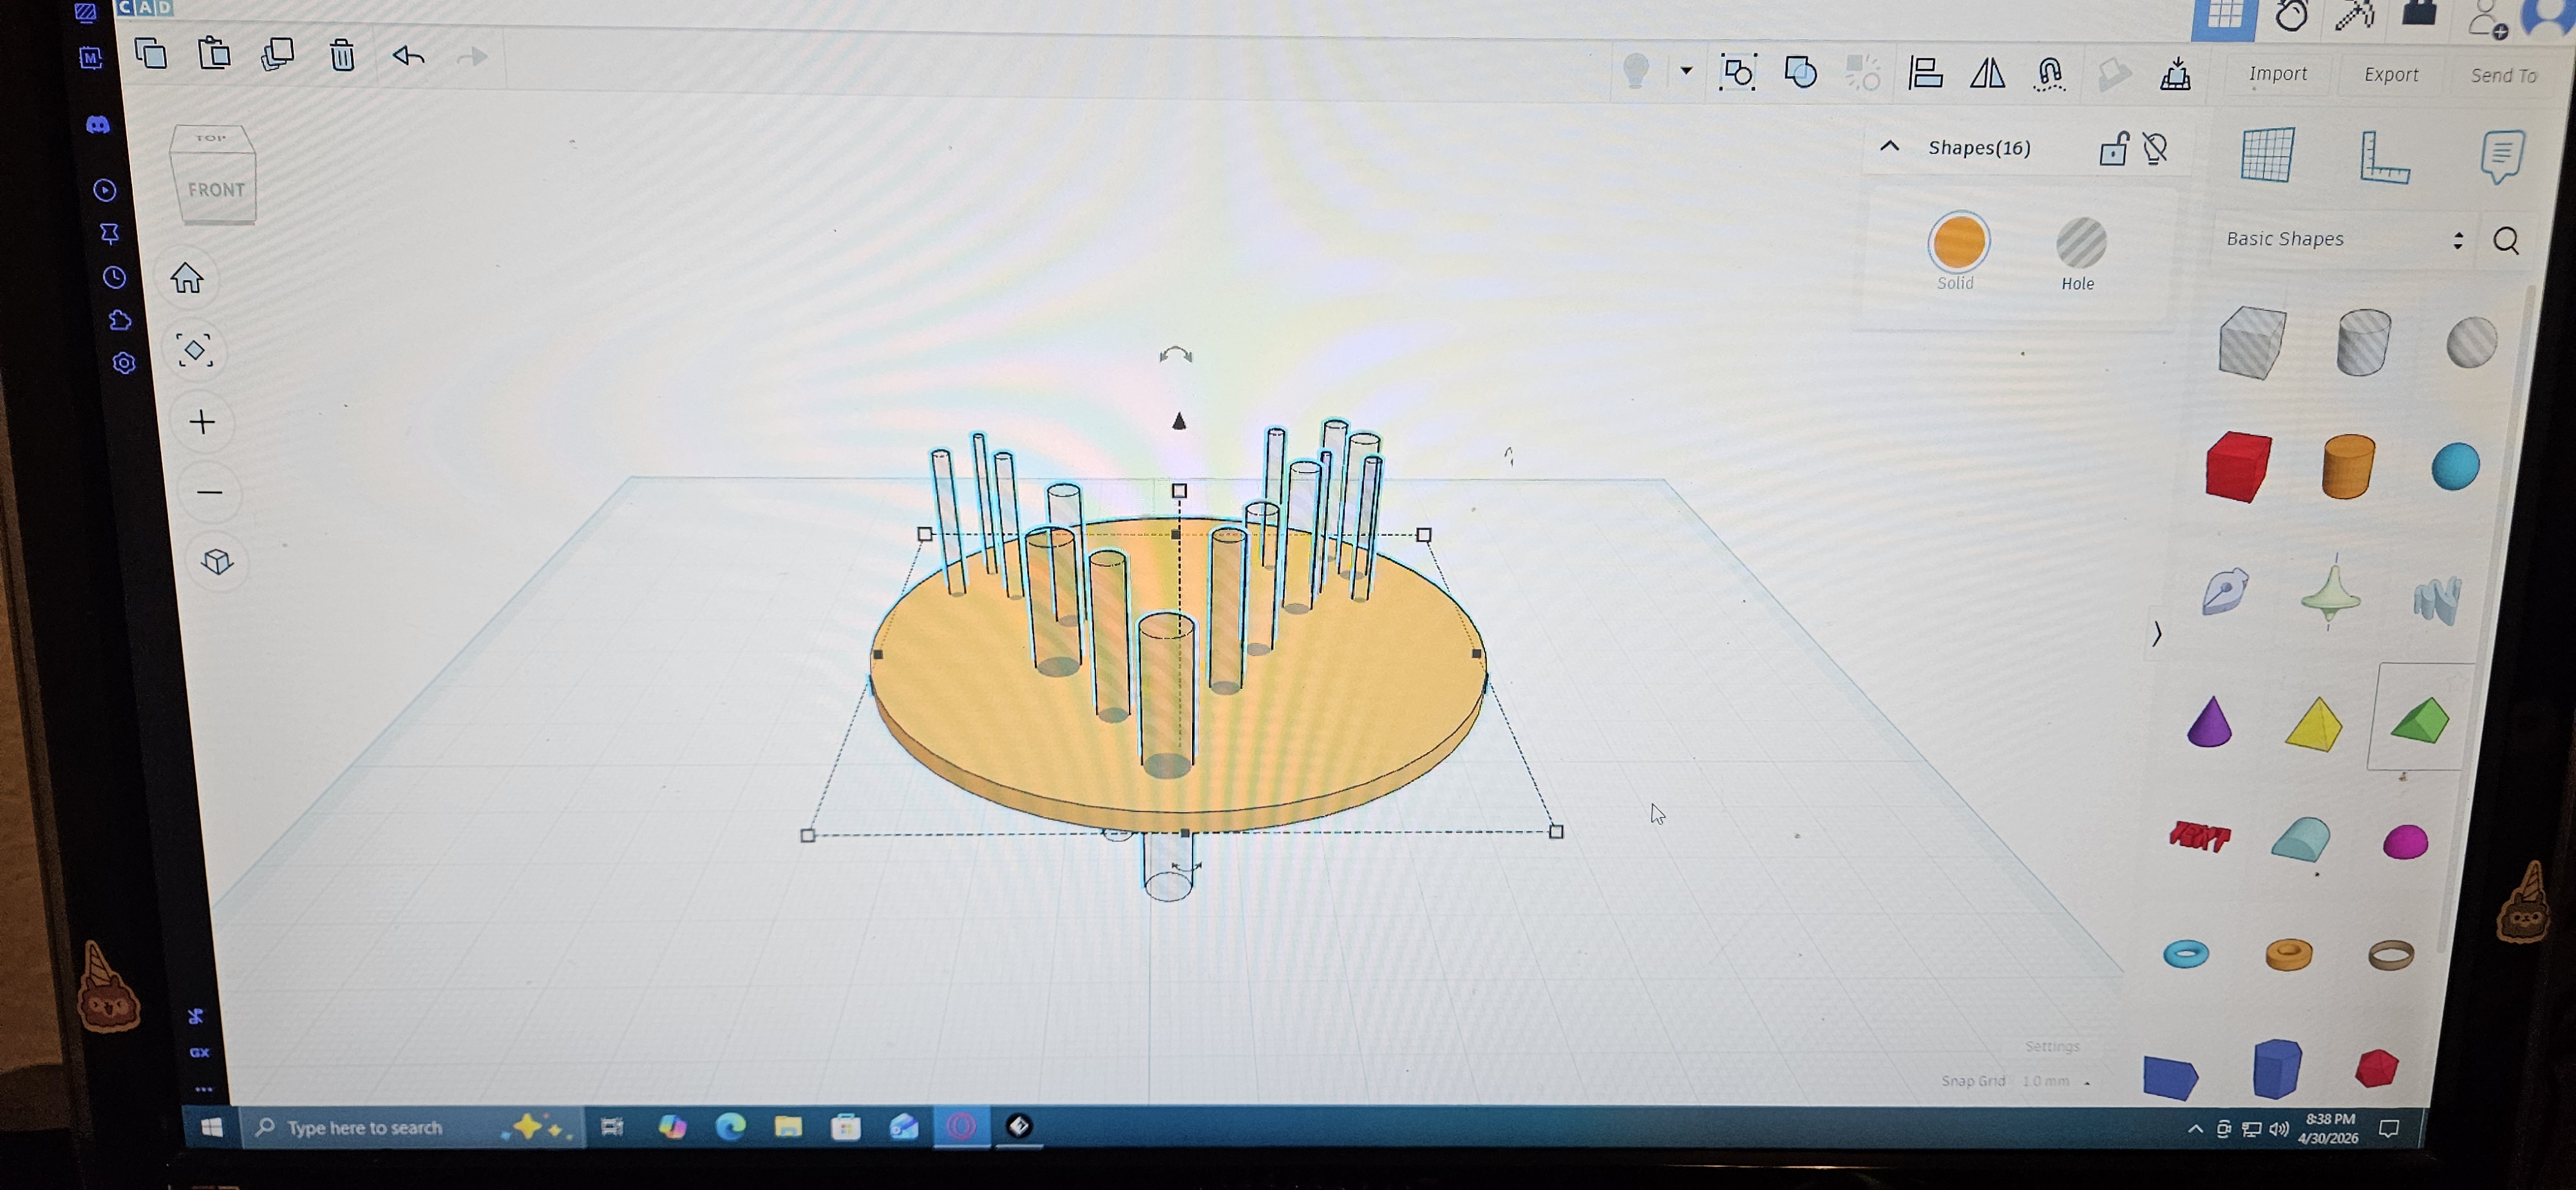Switch to the Bricks pickaxe view
This screenshot has height=1190, width=2576.
2354,16
